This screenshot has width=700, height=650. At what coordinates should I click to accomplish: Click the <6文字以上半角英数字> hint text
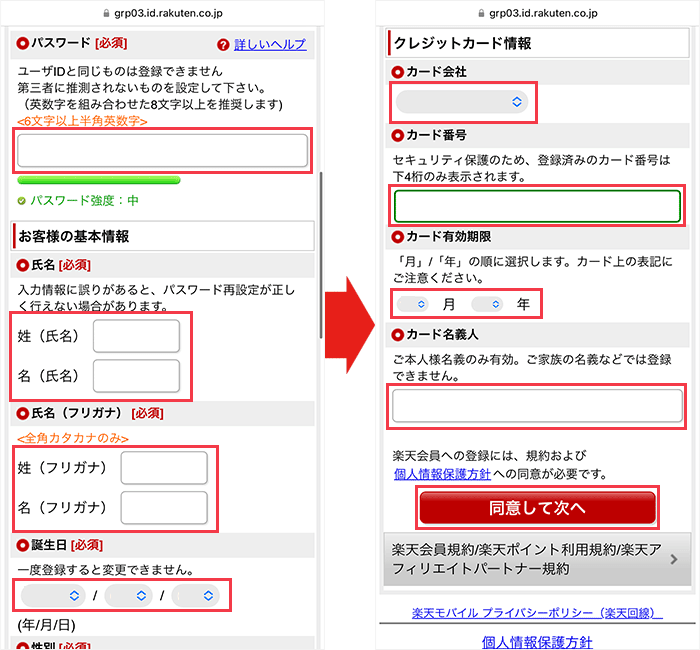82,121
